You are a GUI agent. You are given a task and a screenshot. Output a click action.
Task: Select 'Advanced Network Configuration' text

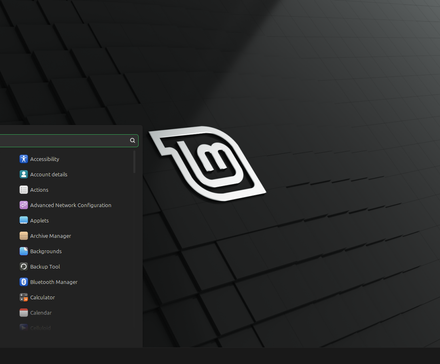(x=71, y=205)
